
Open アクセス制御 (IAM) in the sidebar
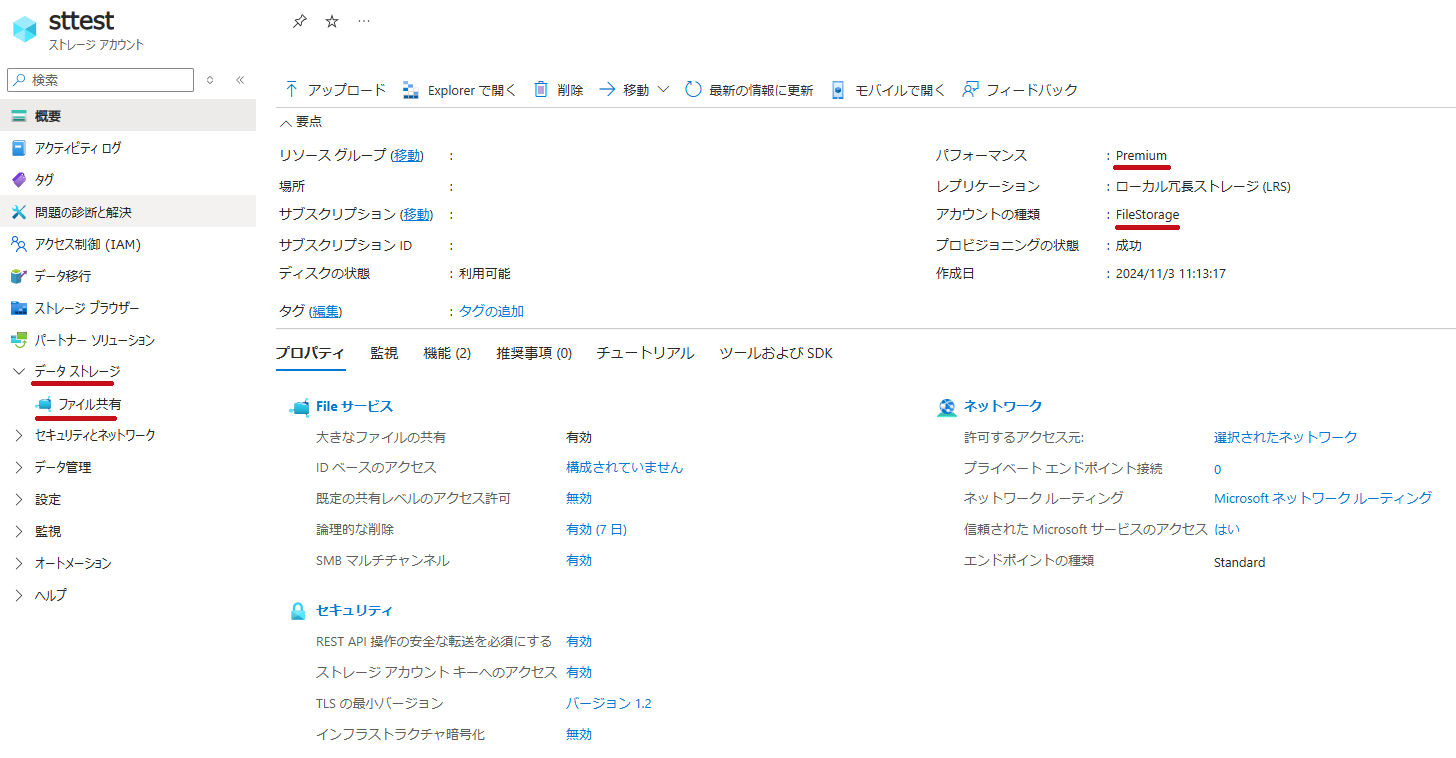[128, 244]
